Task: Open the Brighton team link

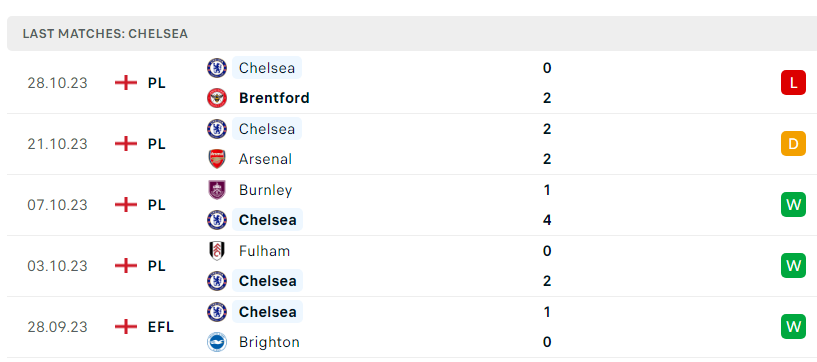Action: pyautogui.click(x=269, y=342)
